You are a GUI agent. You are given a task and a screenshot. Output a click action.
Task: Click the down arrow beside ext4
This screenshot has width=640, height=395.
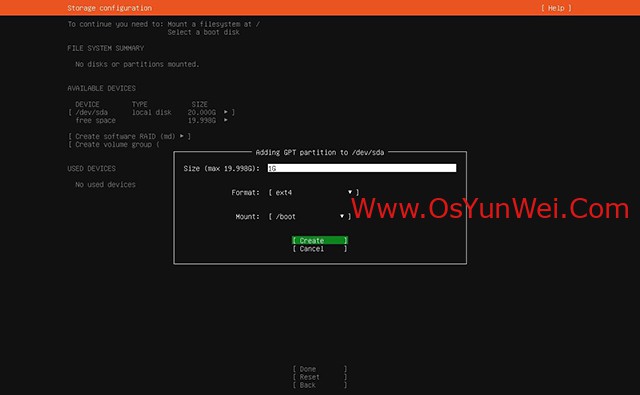point(350,192)
